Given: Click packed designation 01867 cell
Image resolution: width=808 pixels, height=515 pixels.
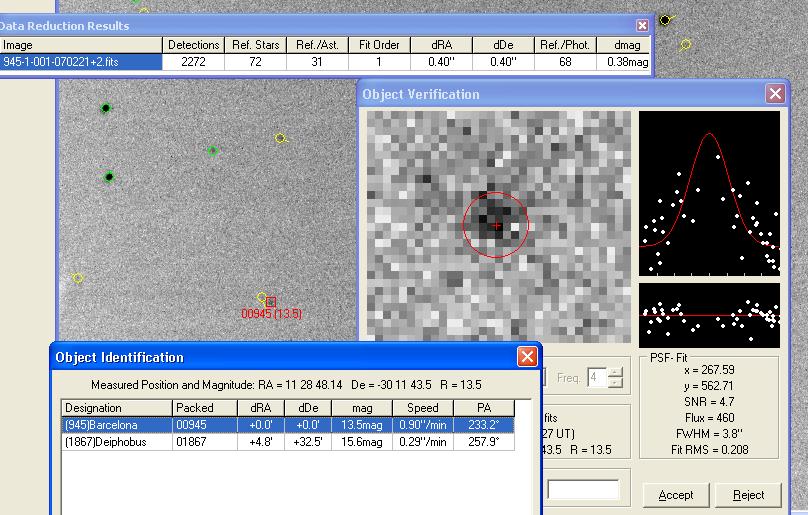Looking at the screenshot, I should click(205, 442).
